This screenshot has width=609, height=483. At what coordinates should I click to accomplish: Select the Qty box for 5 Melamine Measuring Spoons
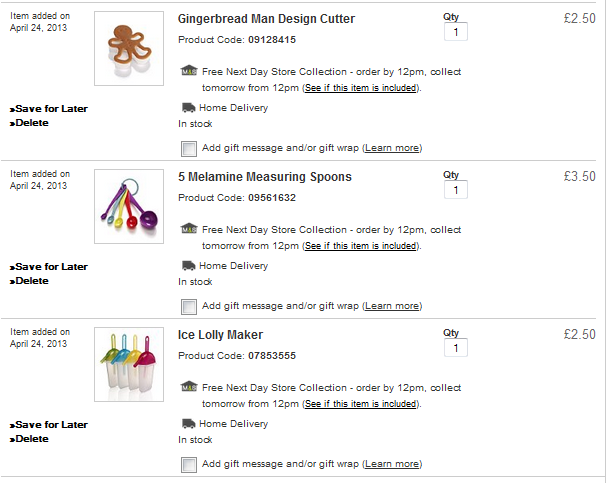[456, 191]
